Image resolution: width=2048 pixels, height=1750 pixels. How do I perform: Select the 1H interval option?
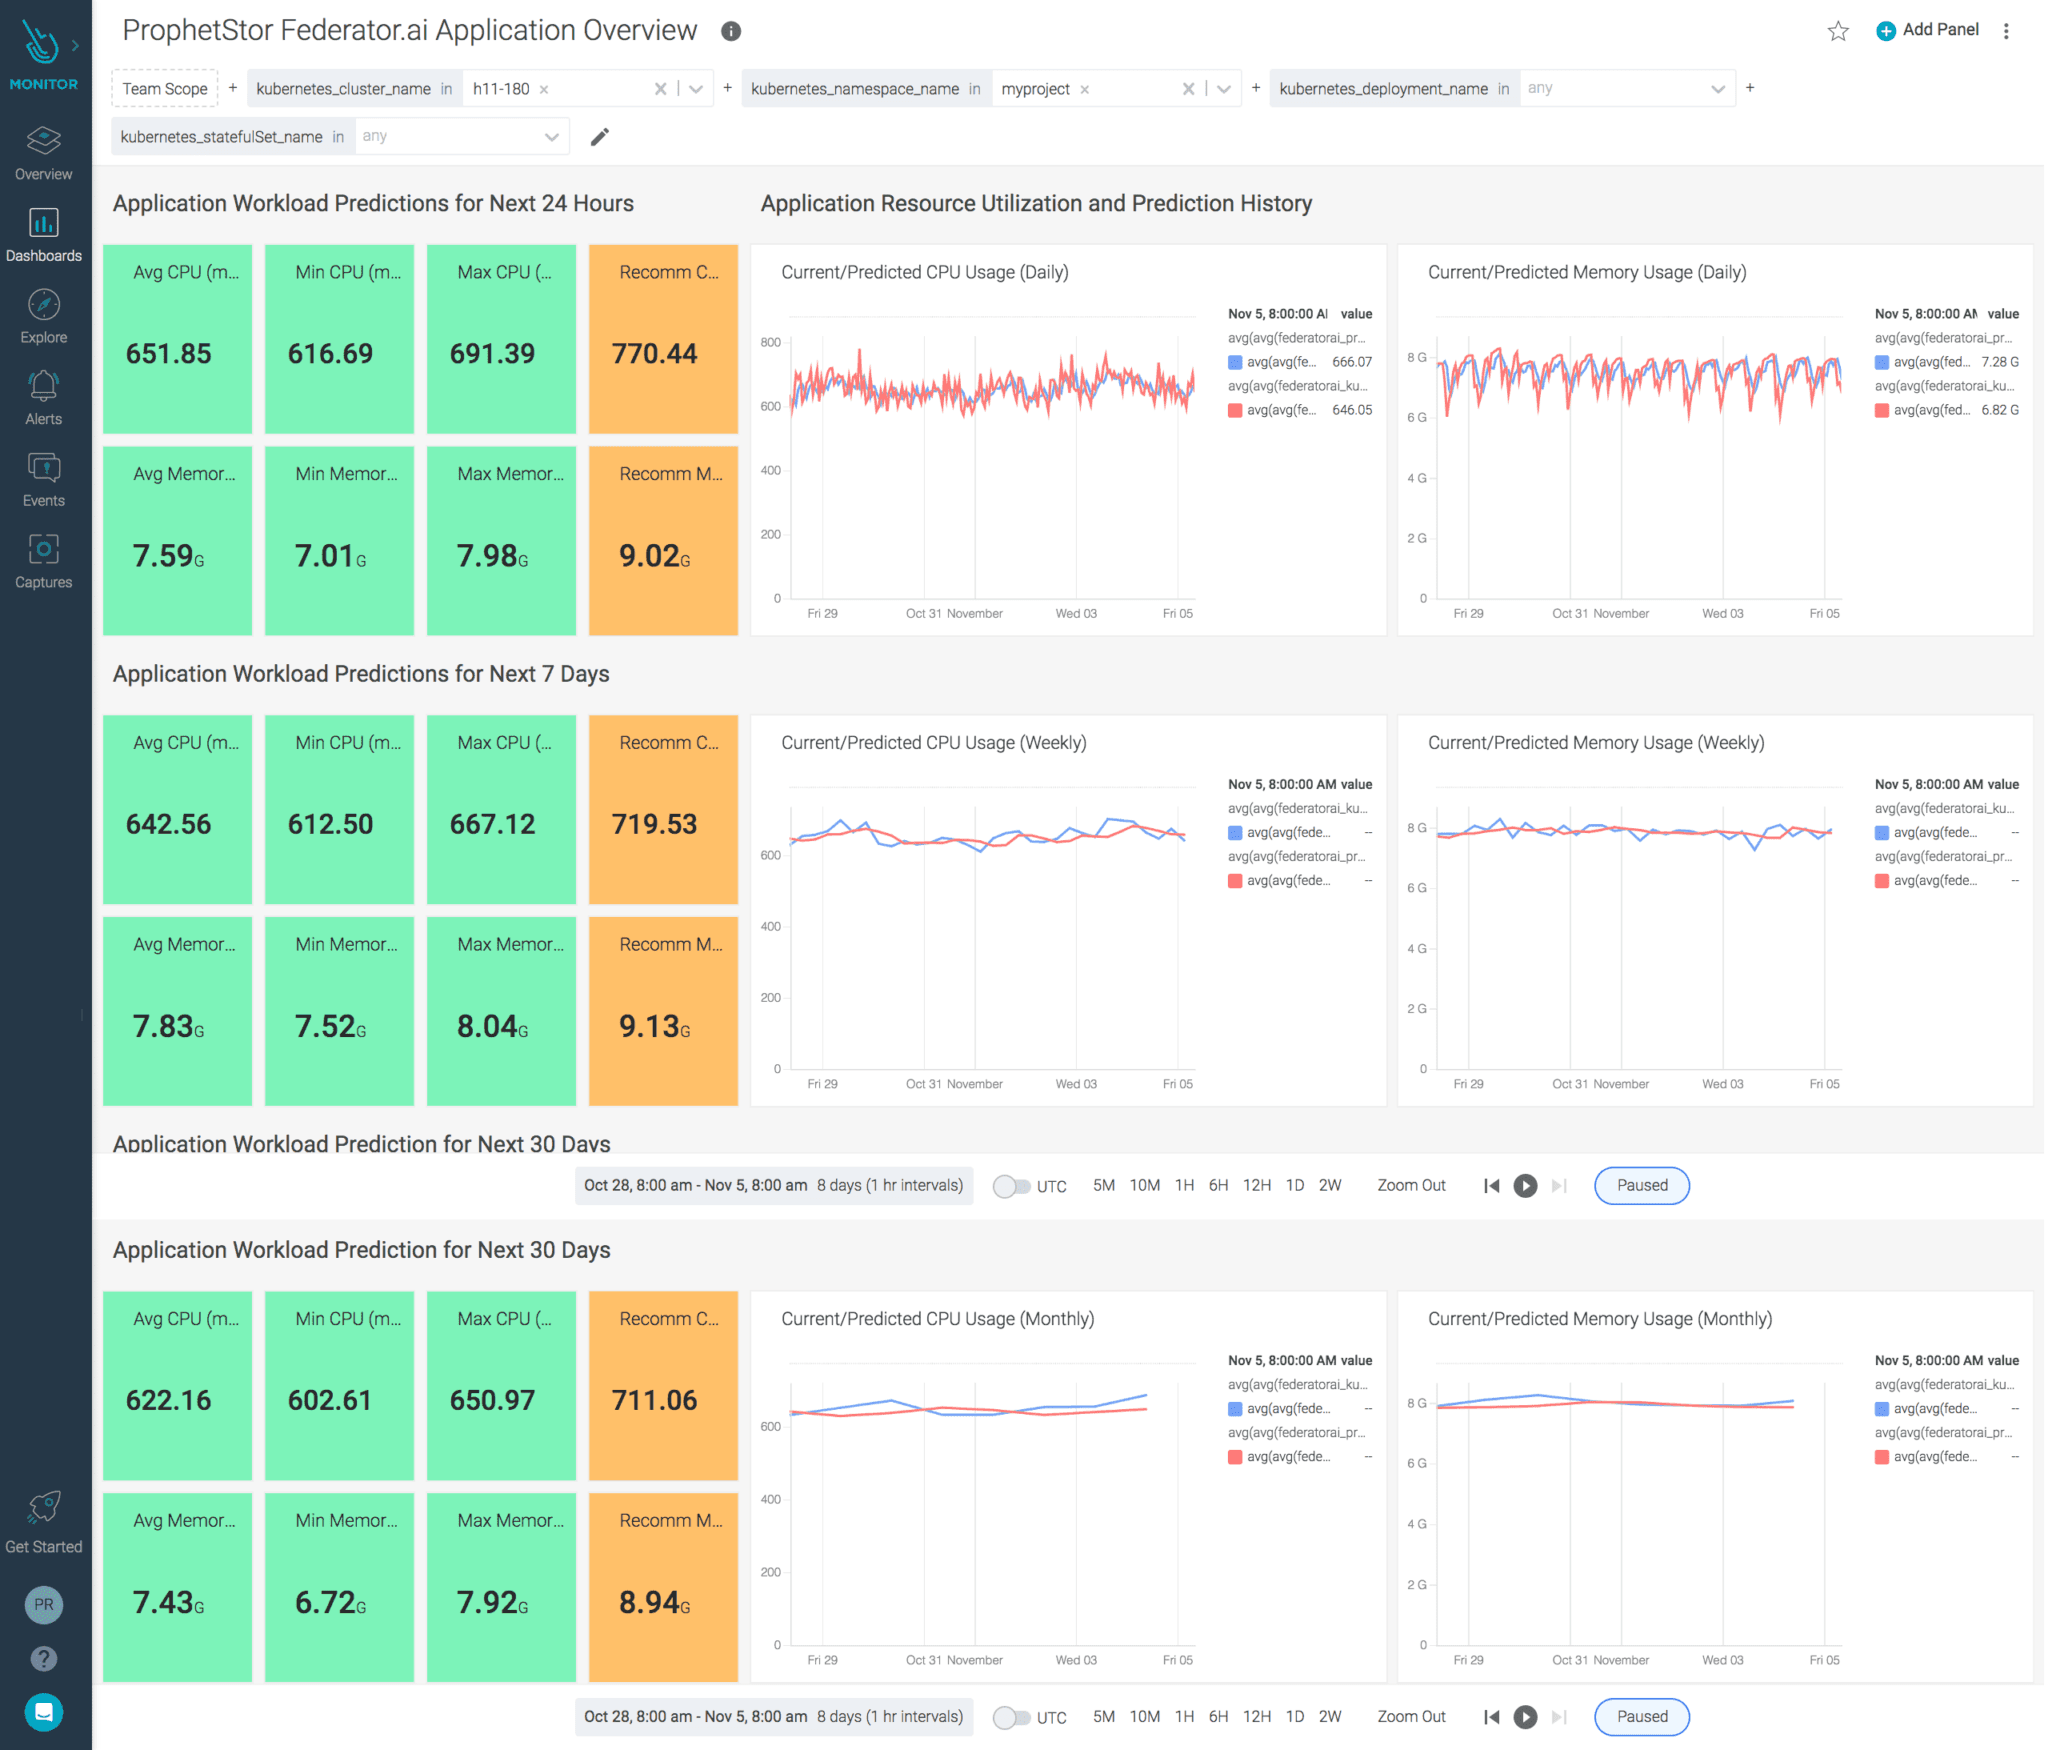1185,1185
